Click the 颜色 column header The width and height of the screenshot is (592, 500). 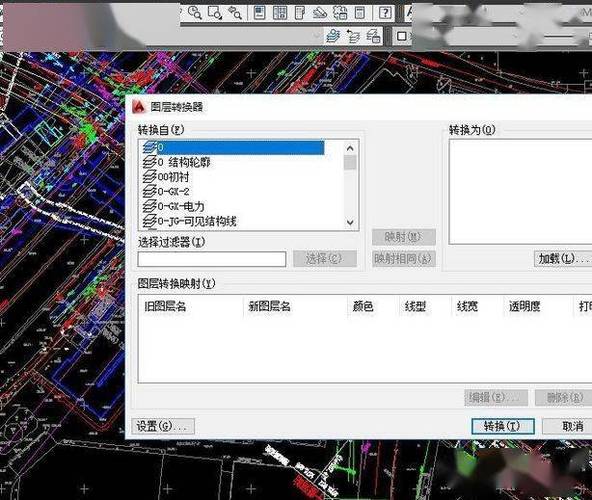point(374,306)
